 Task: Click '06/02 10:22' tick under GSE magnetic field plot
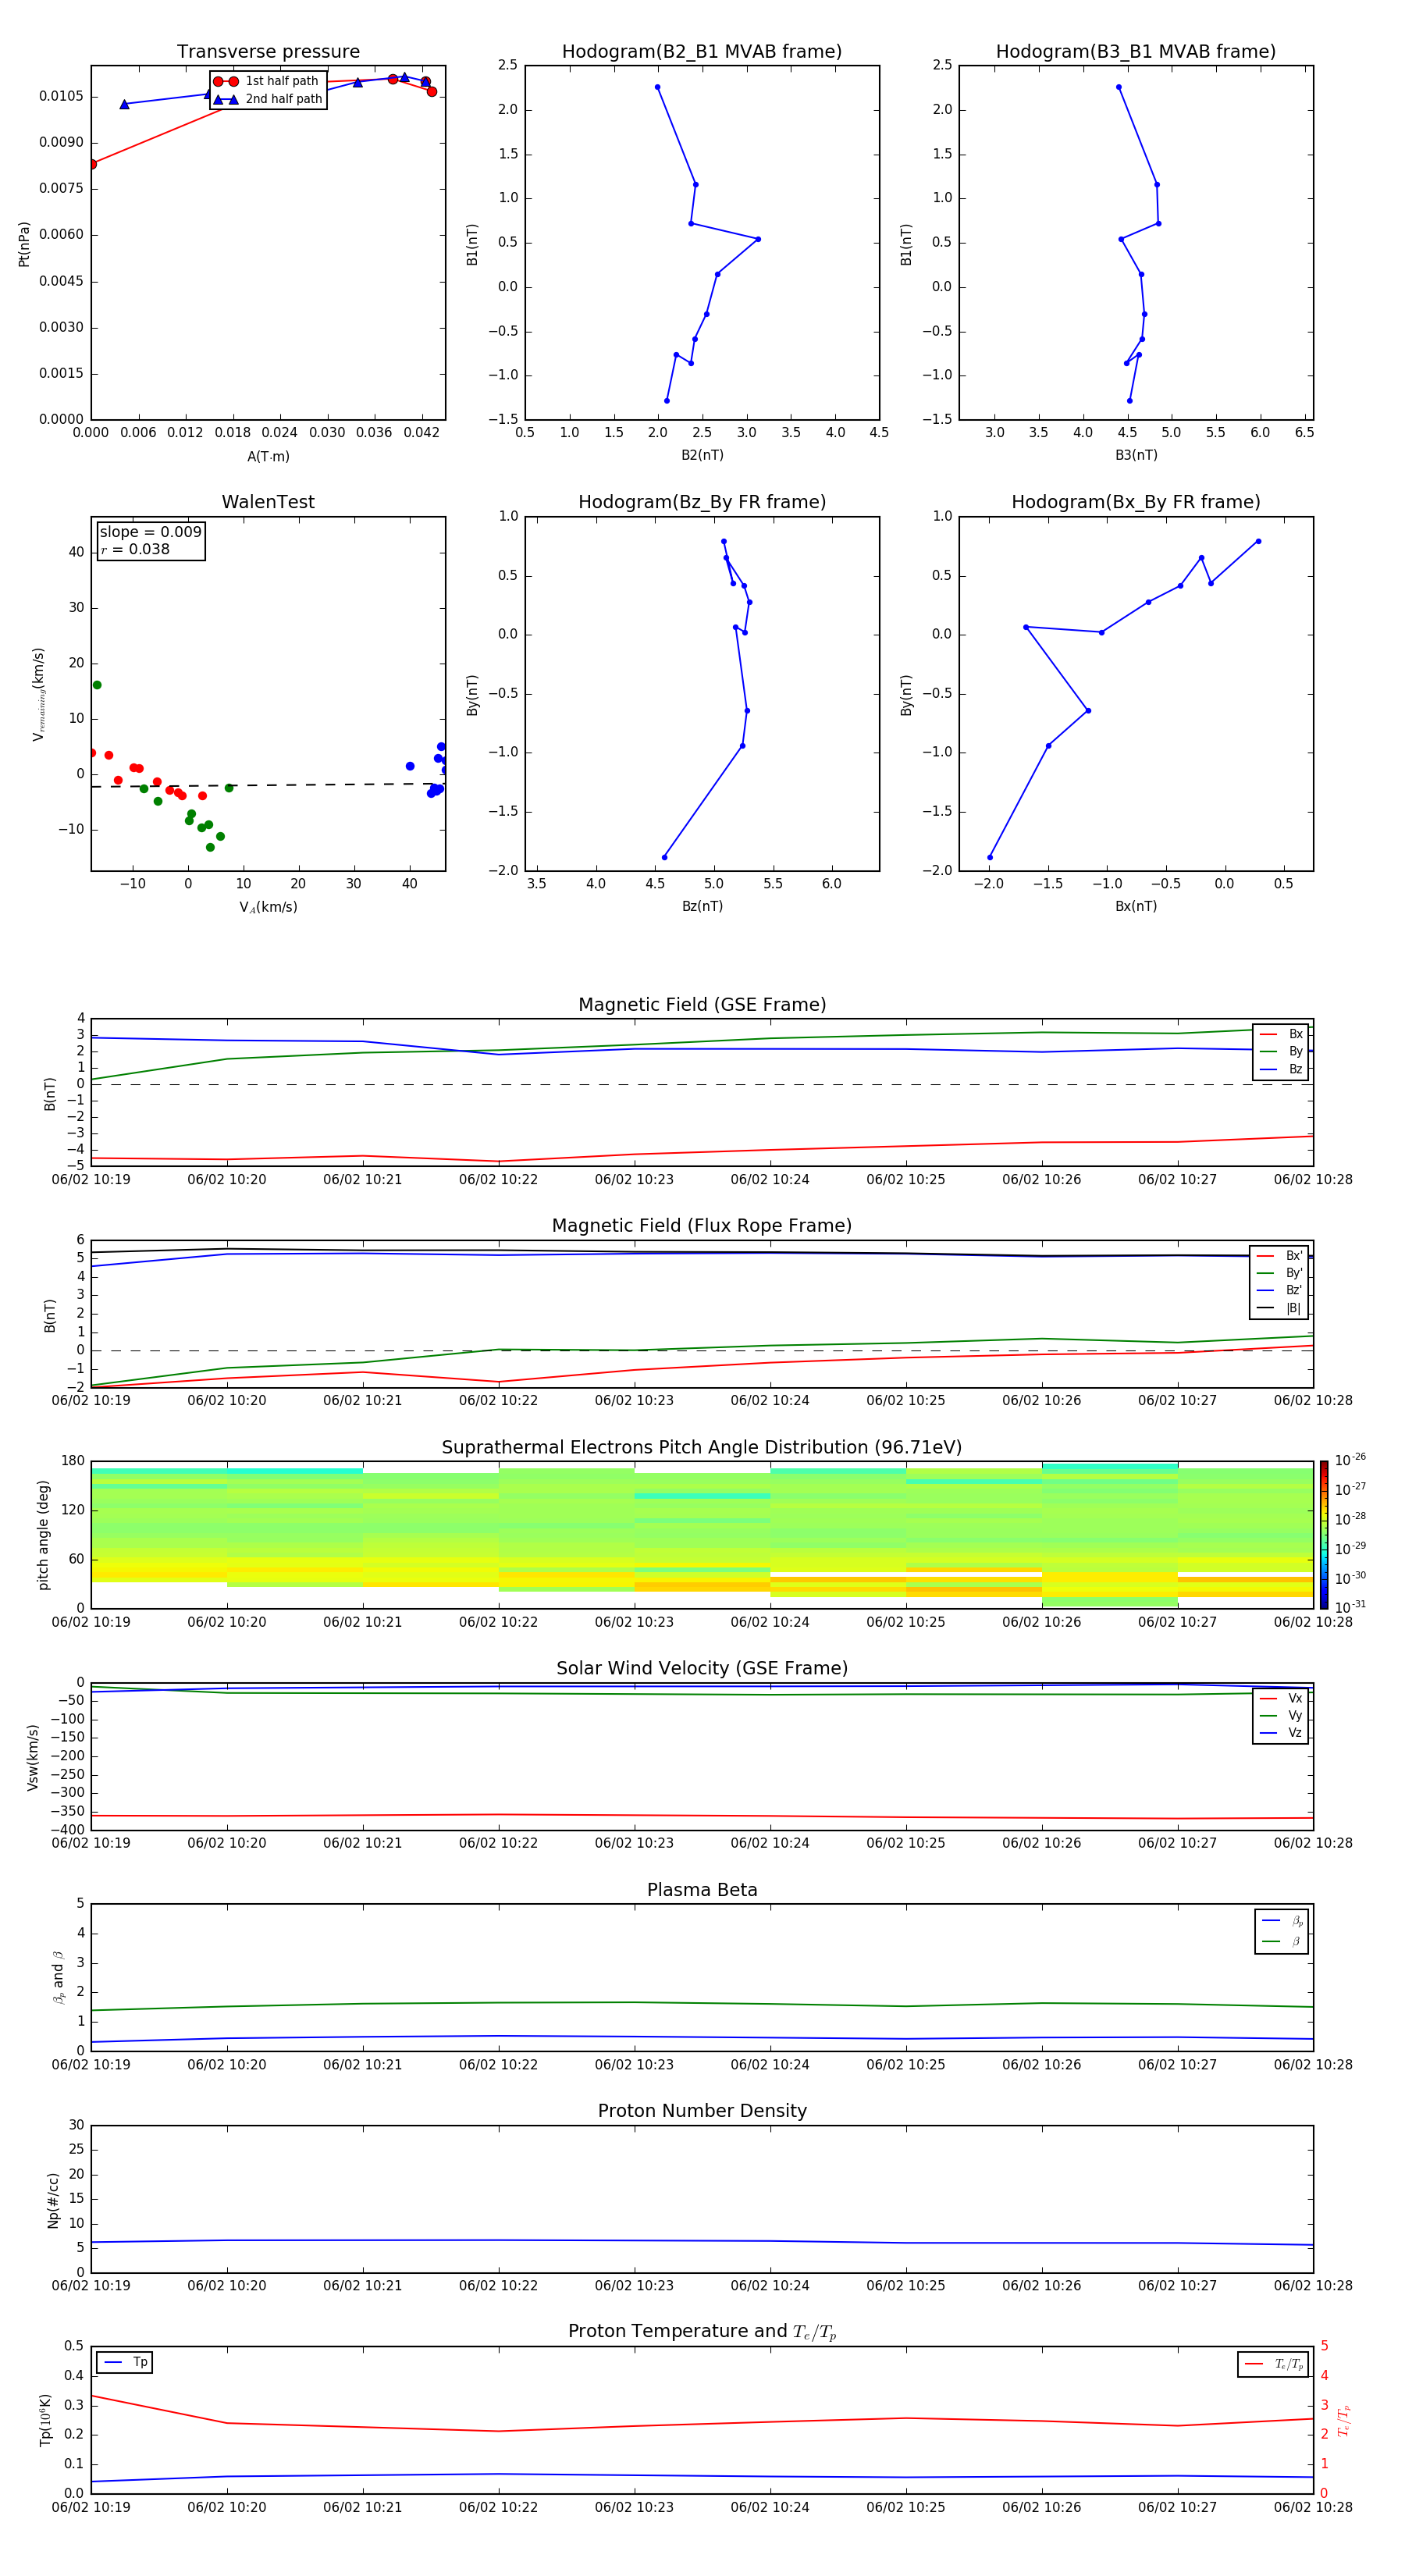(x=498, y=1180)
